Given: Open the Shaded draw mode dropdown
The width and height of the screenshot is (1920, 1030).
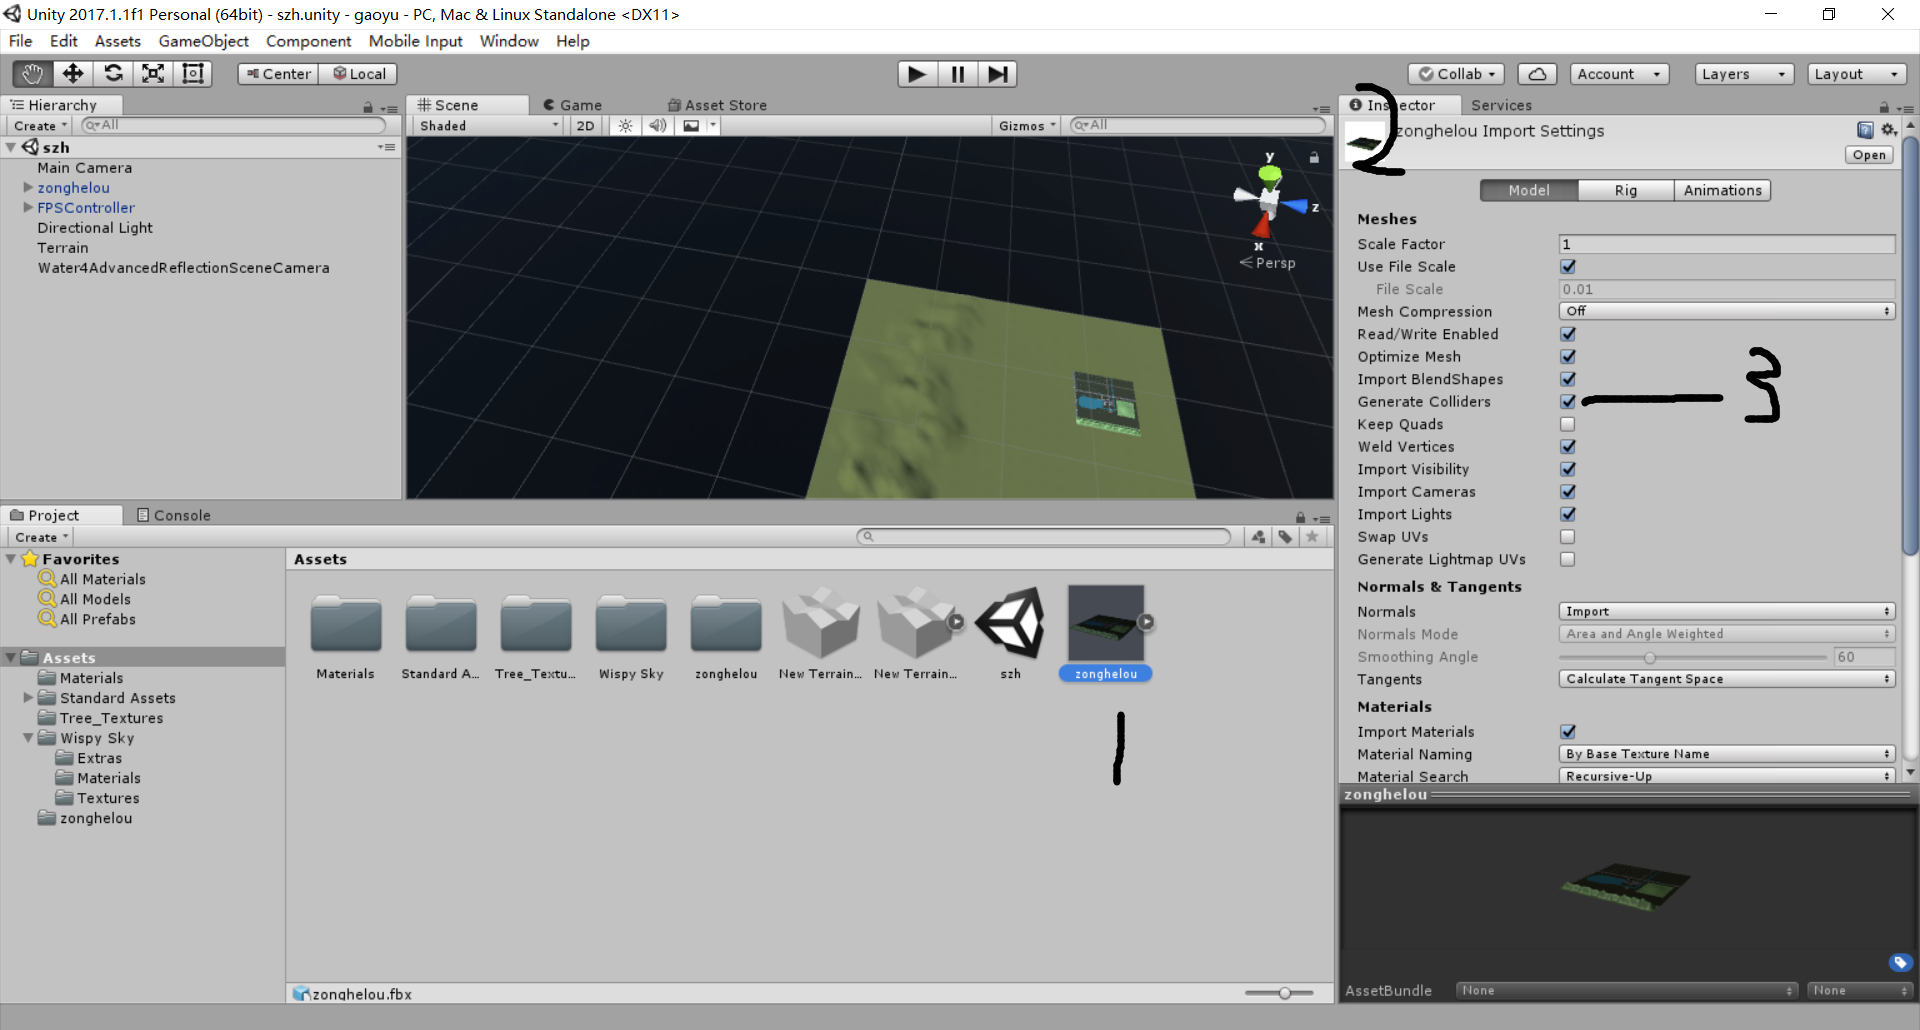Looking at the screenshot, I should 489,126.
